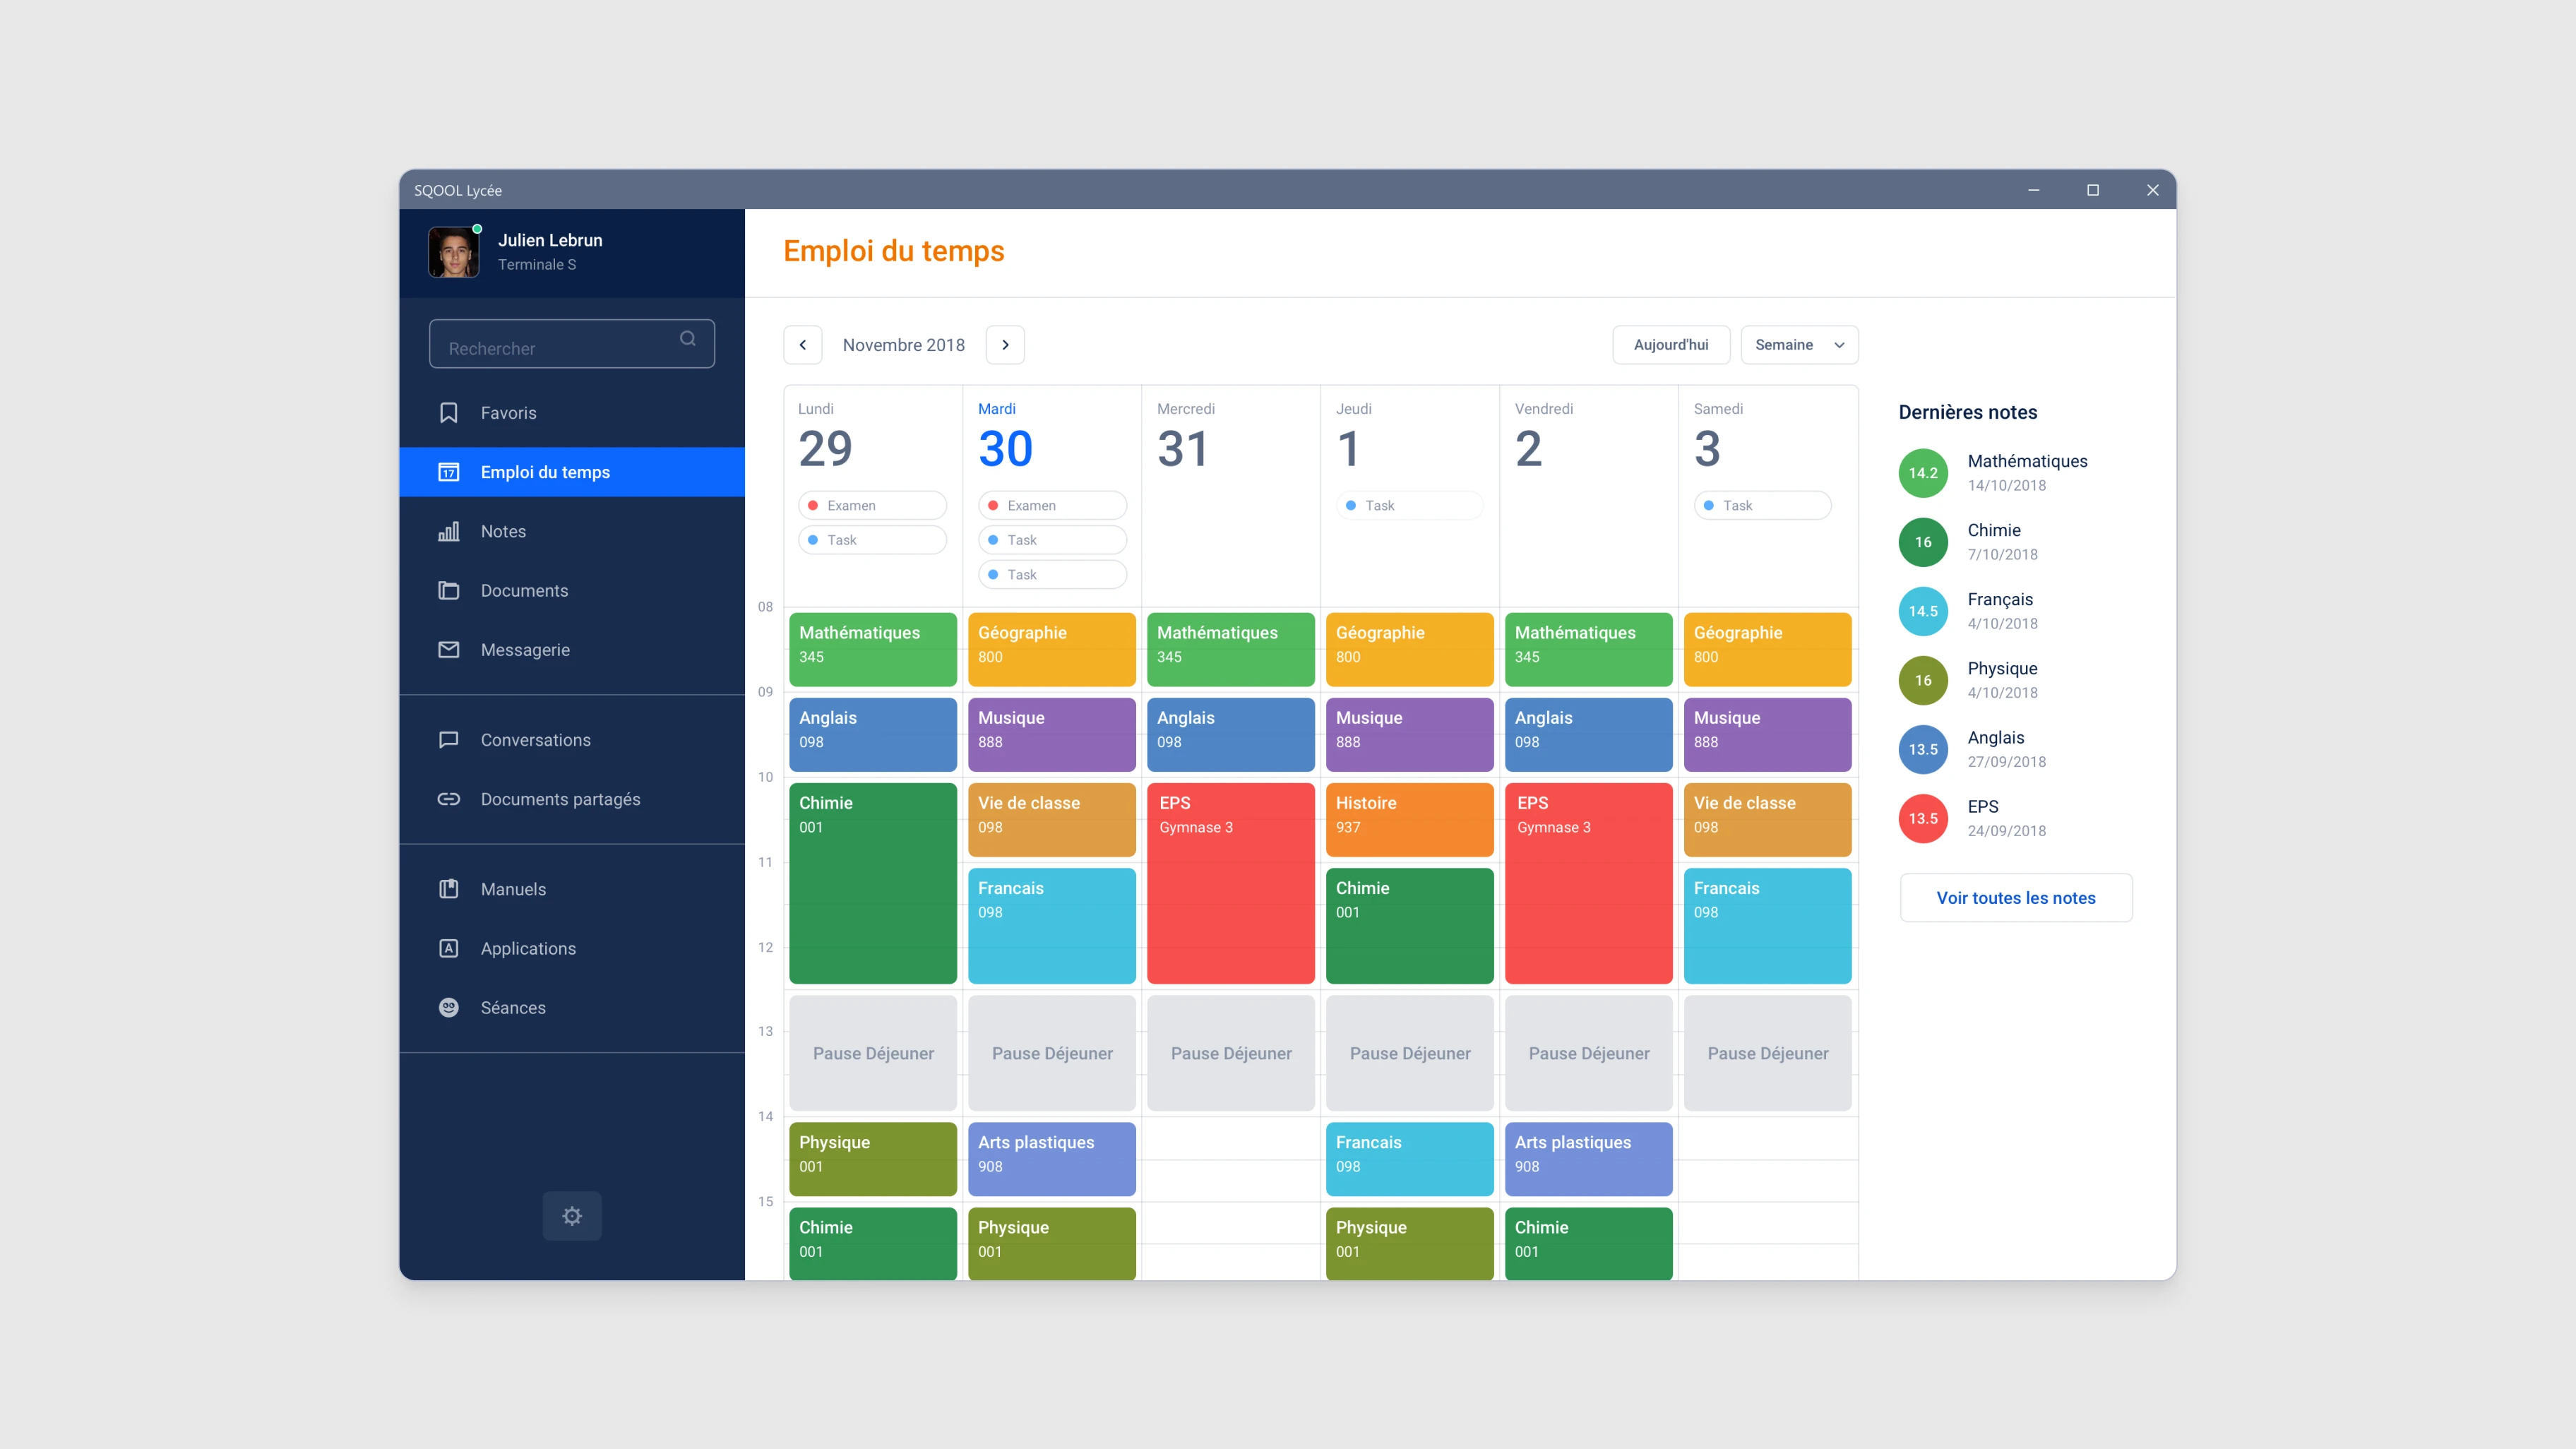Go to previous week with left chevron
The height and width of the screenshot is (1449, 2576).
803,344
